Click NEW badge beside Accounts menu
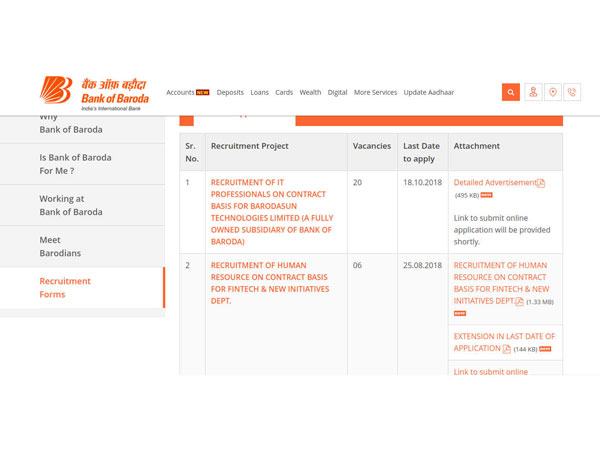The height and width of the screenshot is (450, 600). click(x=202, y=92)
